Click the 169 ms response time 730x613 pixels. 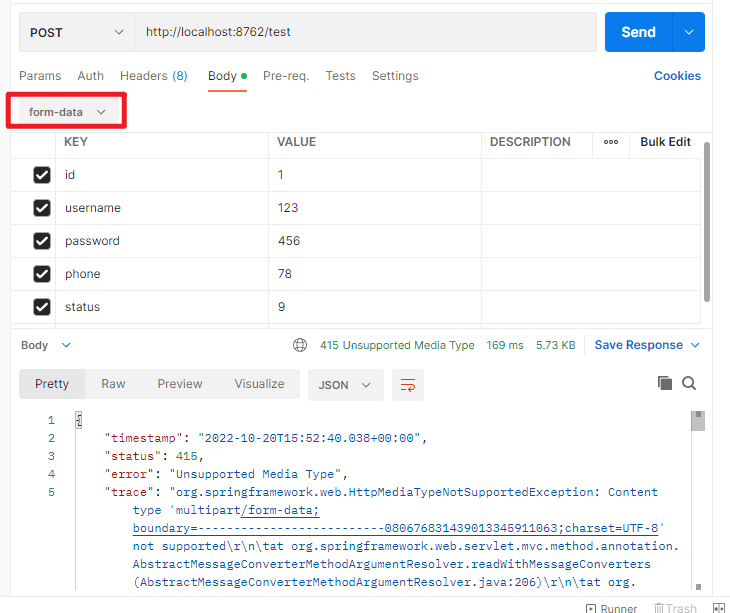pos(505,345)
